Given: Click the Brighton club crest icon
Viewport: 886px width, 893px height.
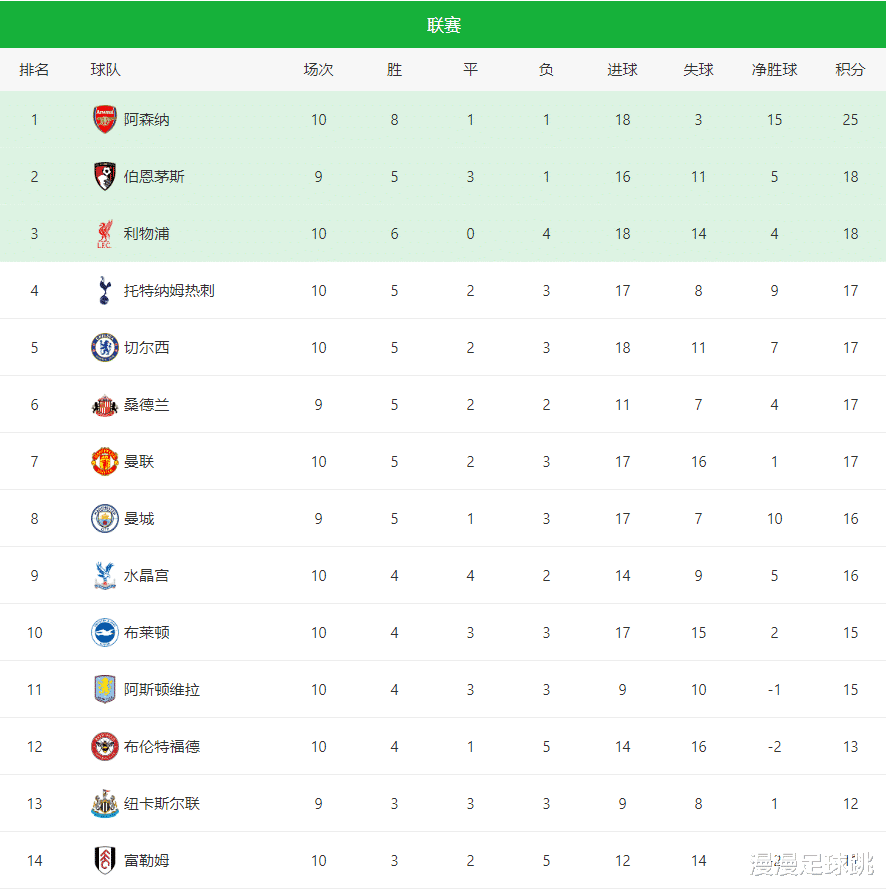Looking at the screenshot, I should pos(105,633).
